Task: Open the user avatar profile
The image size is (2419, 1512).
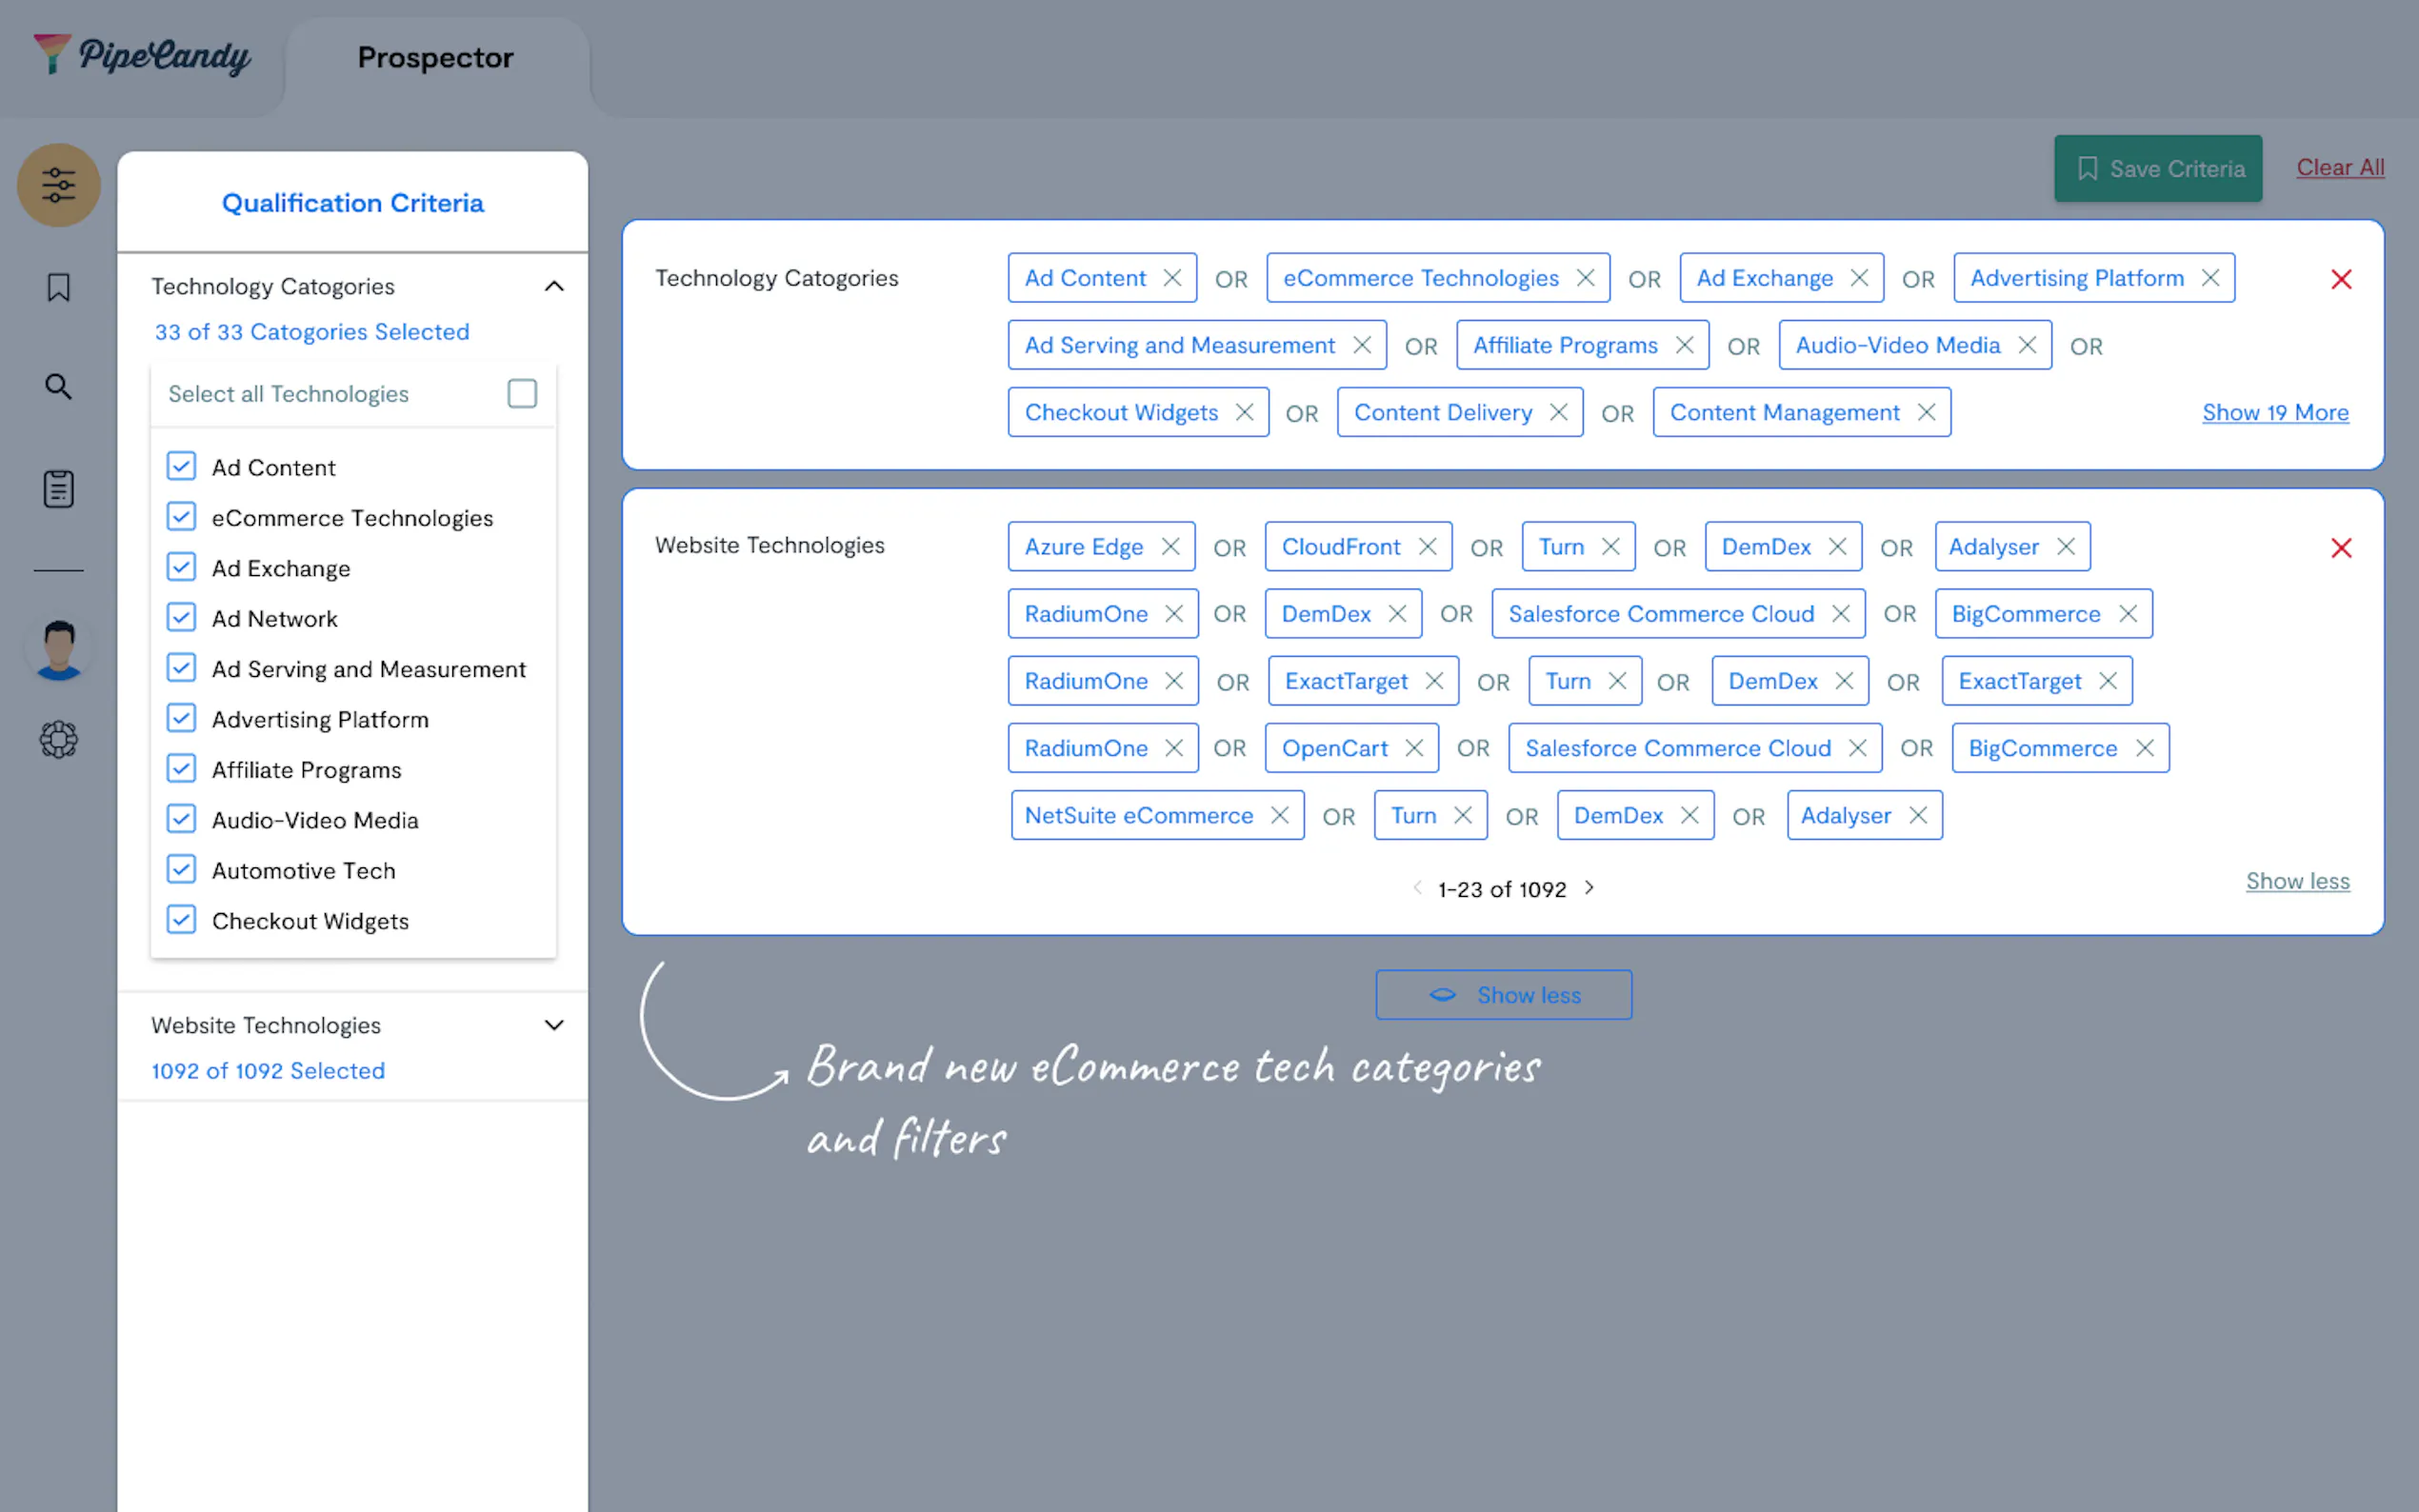Action: 58,648
